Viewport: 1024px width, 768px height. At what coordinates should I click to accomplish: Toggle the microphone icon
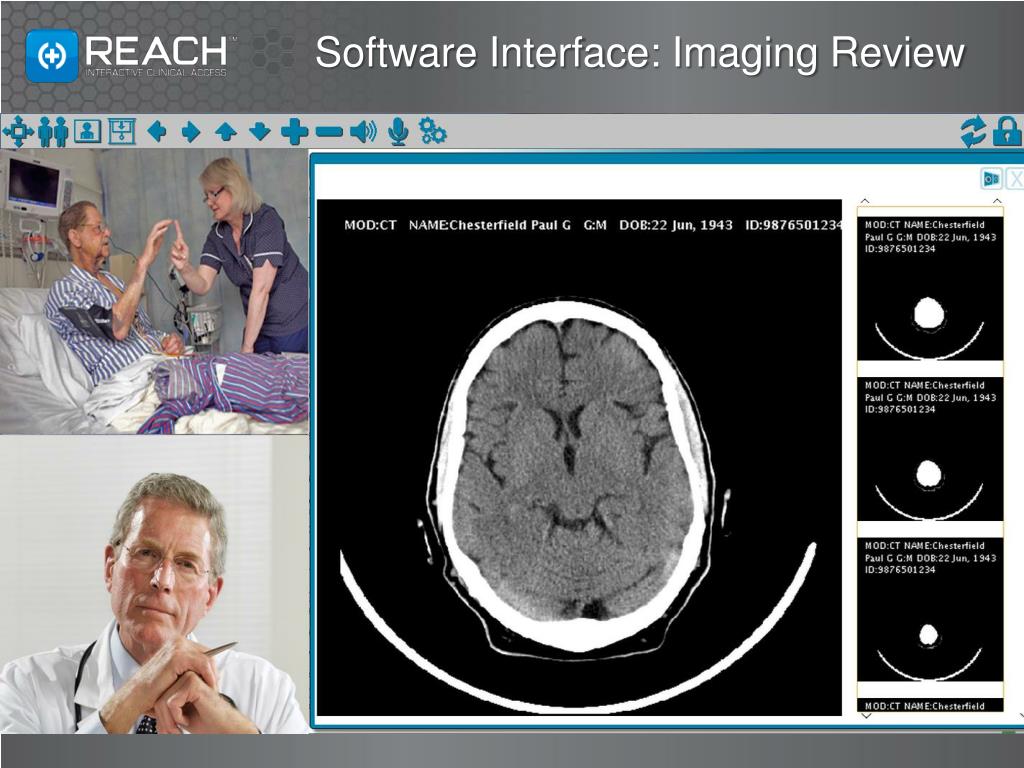[398, 131]
